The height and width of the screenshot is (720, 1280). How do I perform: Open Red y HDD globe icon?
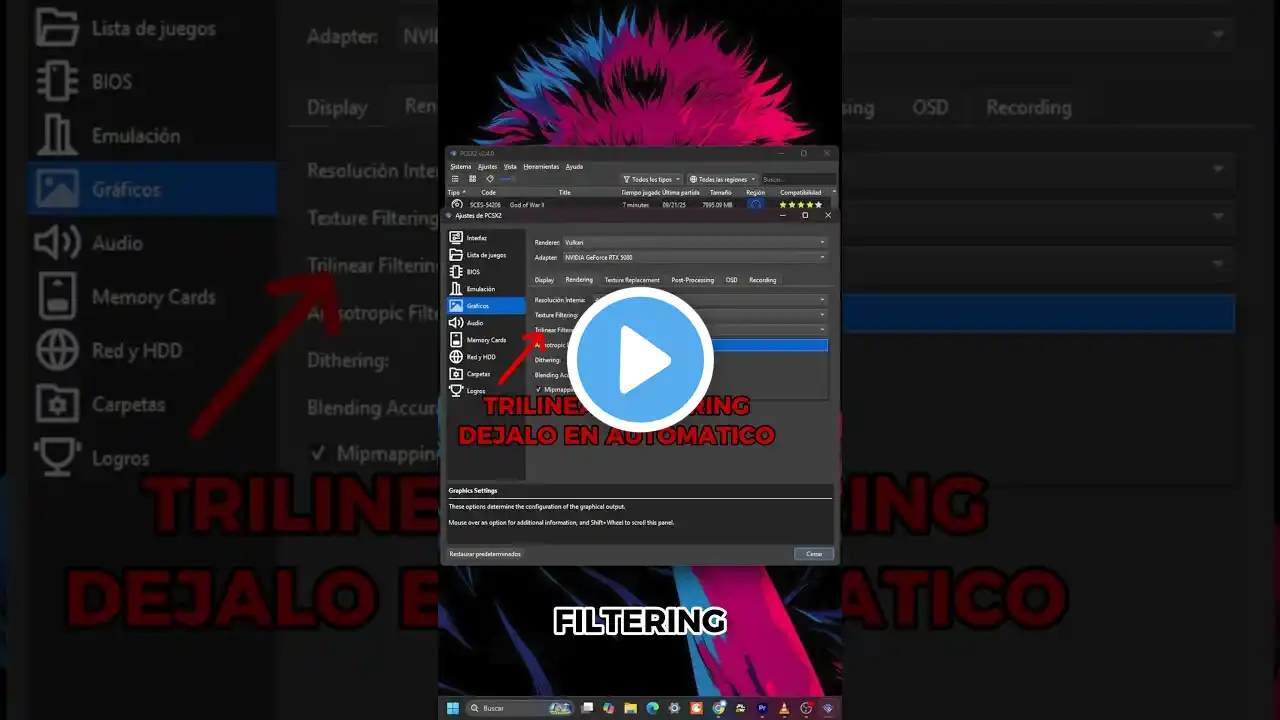coord(456,357)
